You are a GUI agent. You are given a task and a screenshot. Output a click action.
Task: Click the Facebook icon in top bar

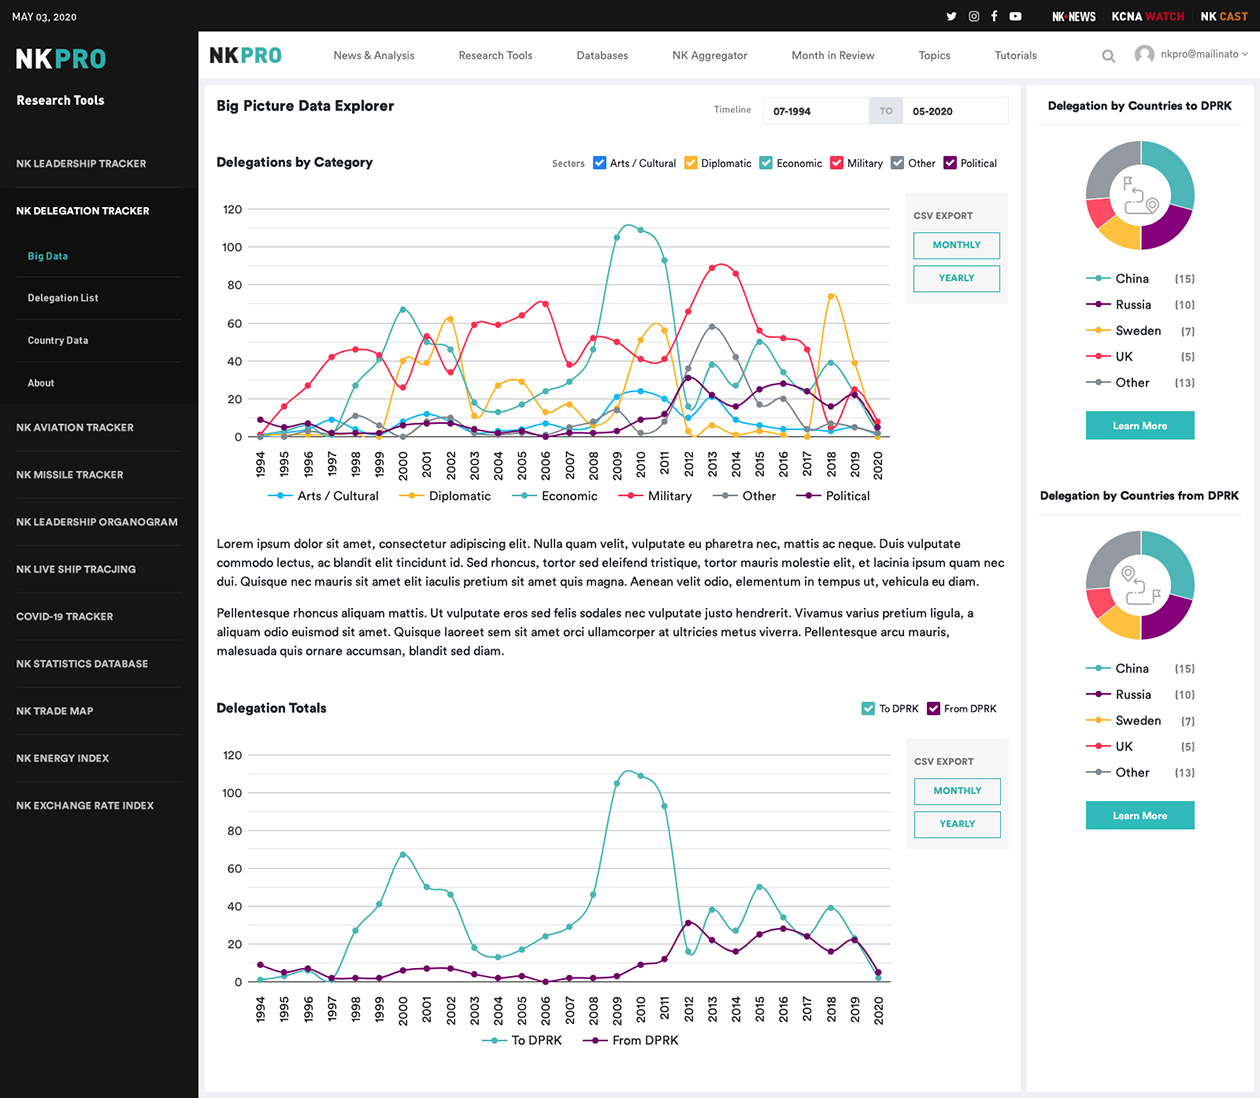[994, 16]
